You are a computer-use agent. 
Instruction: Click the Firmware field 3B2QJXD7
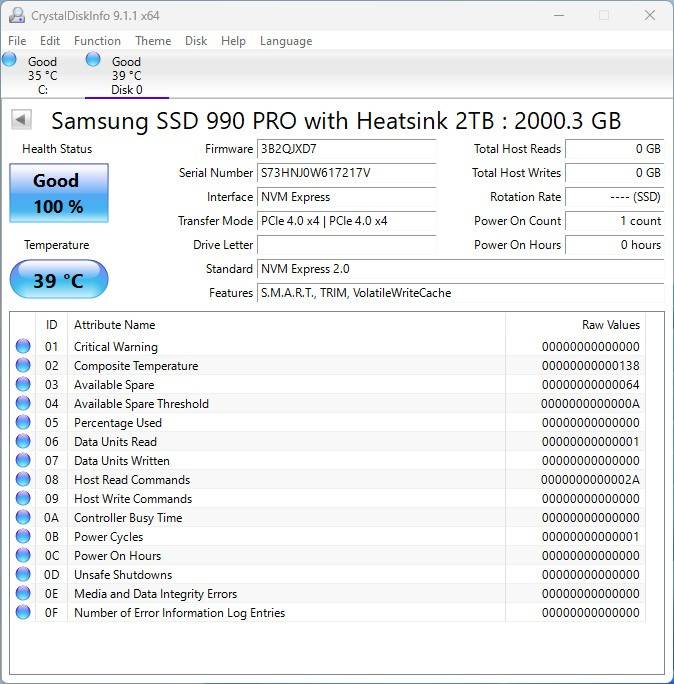[346, 149]
